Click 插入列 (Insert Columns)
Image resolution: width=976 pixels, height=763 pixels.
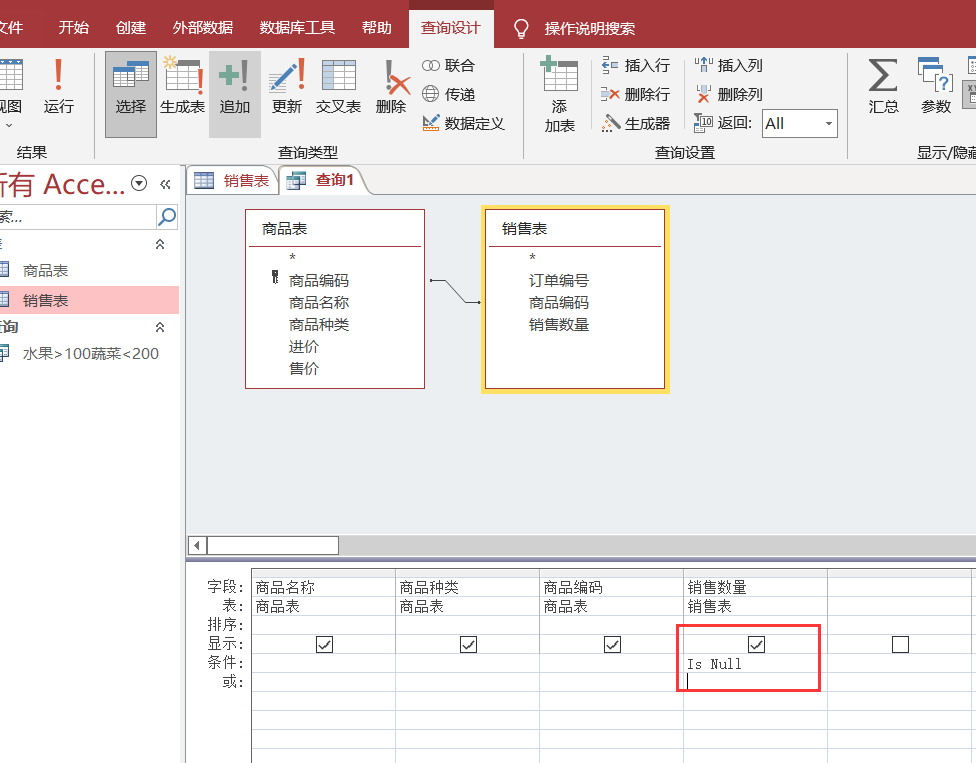728,65
